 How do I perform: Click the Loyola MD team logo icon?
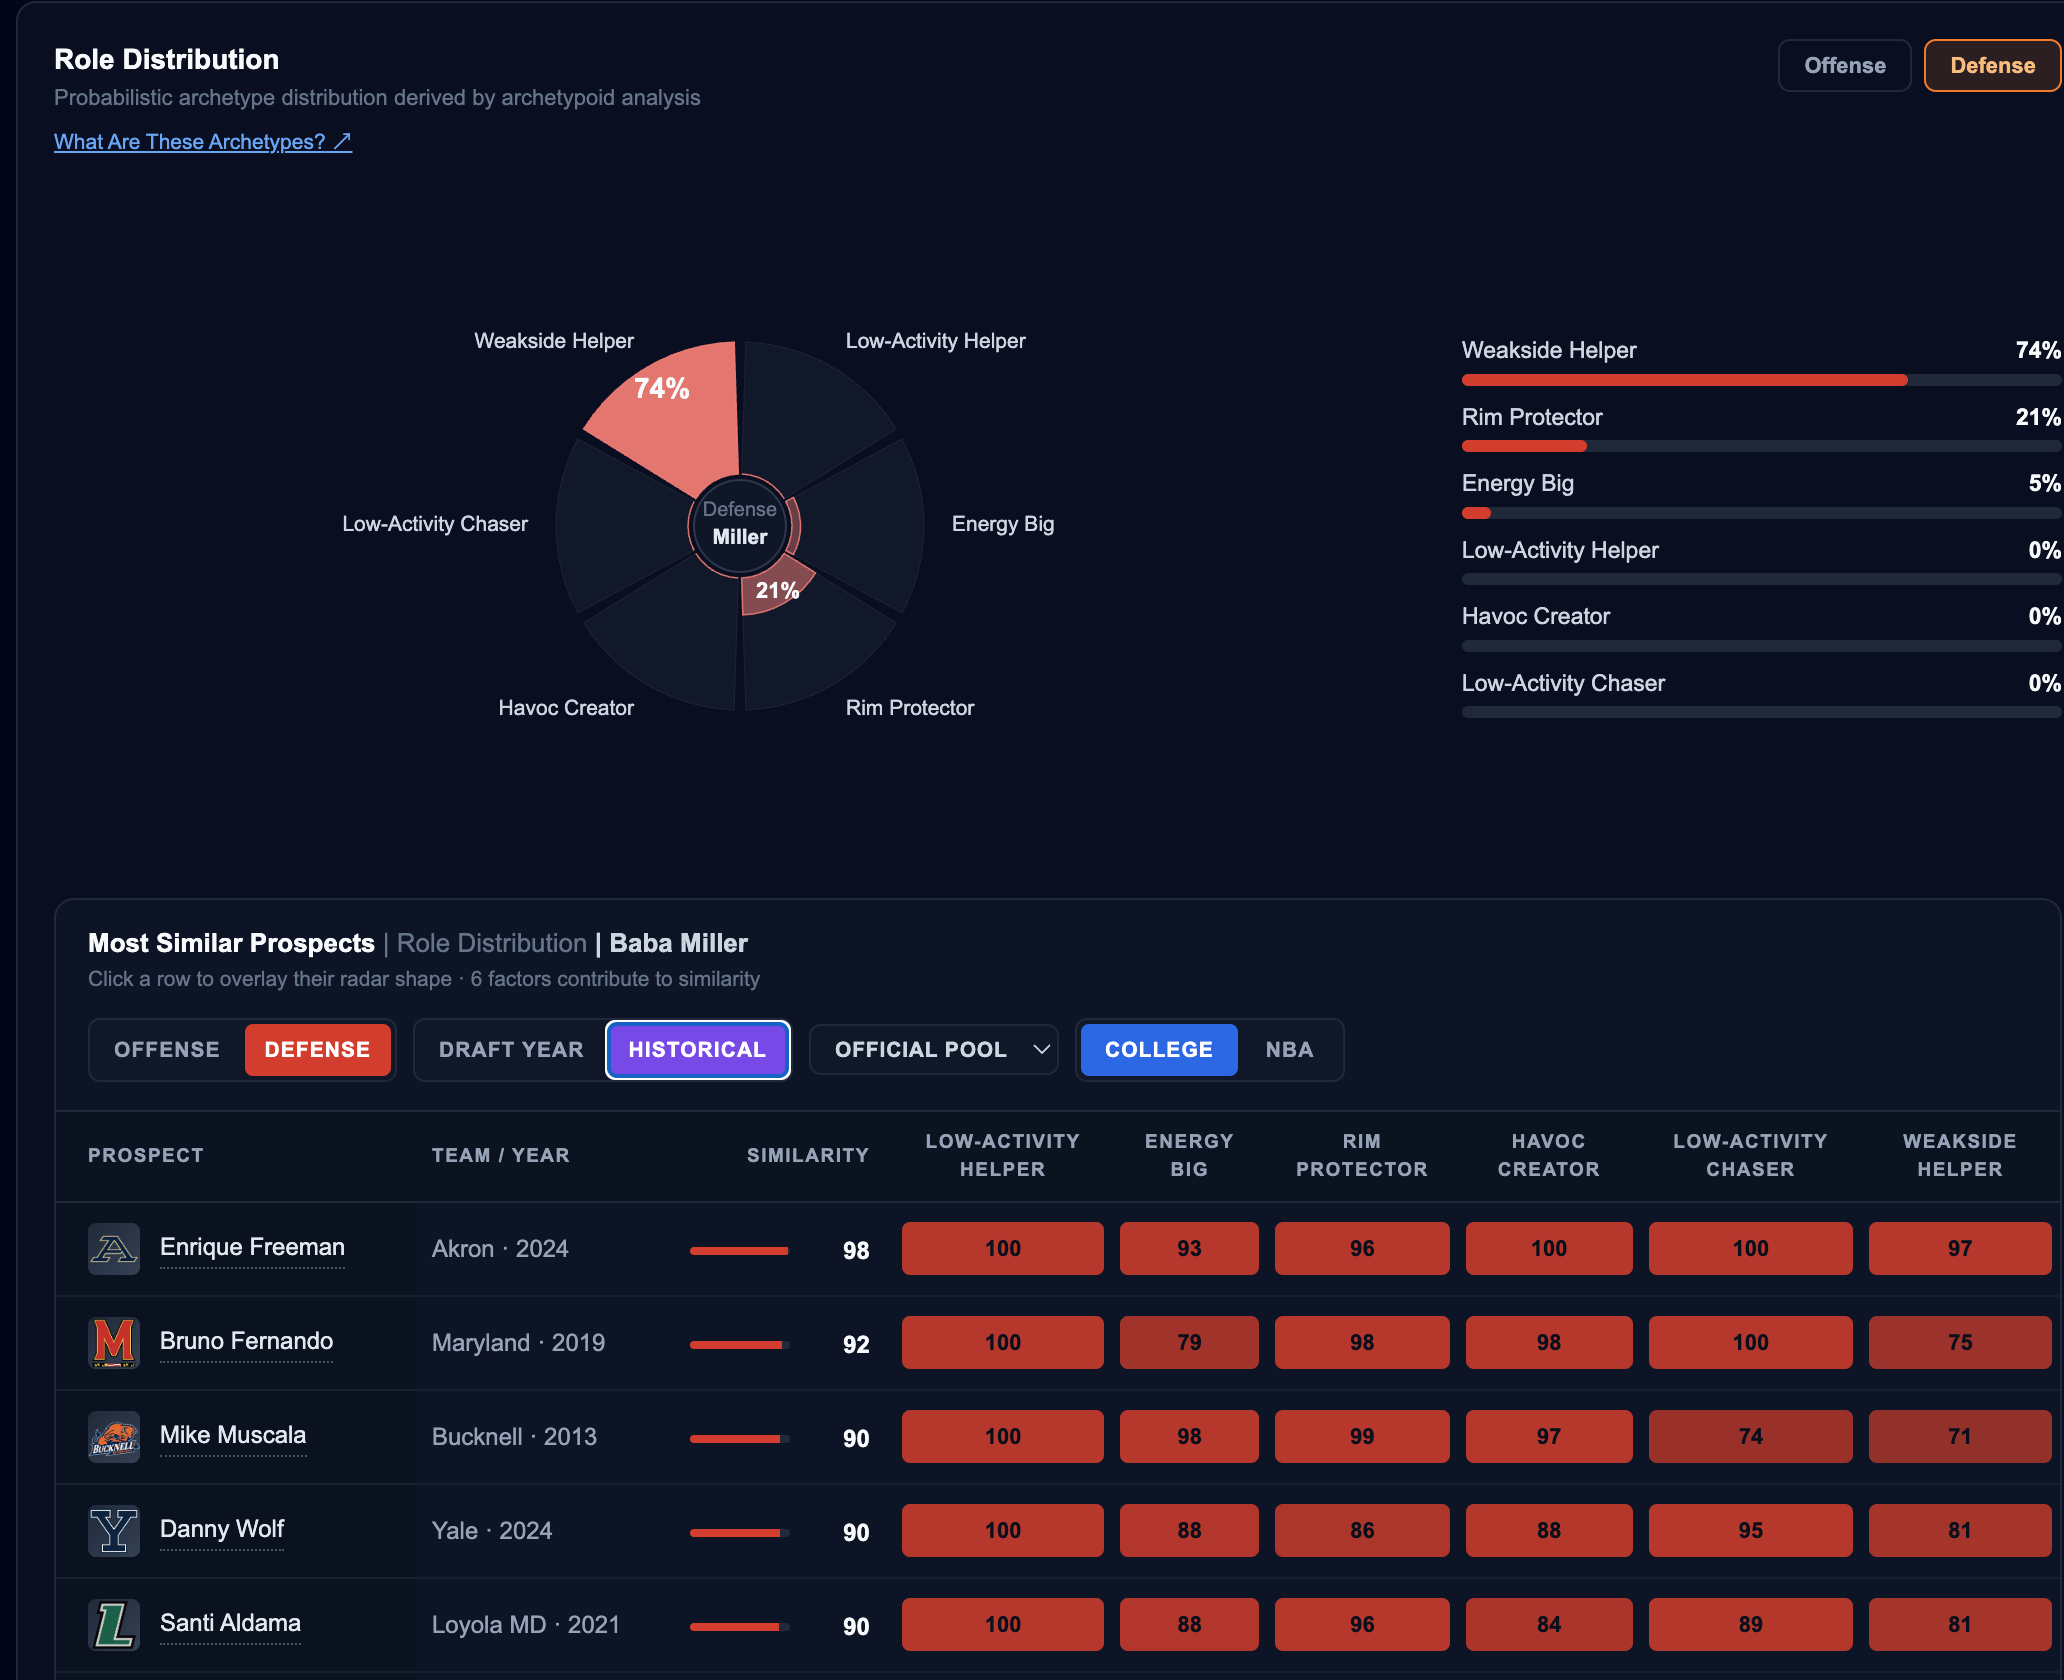tap(114, 1624)
